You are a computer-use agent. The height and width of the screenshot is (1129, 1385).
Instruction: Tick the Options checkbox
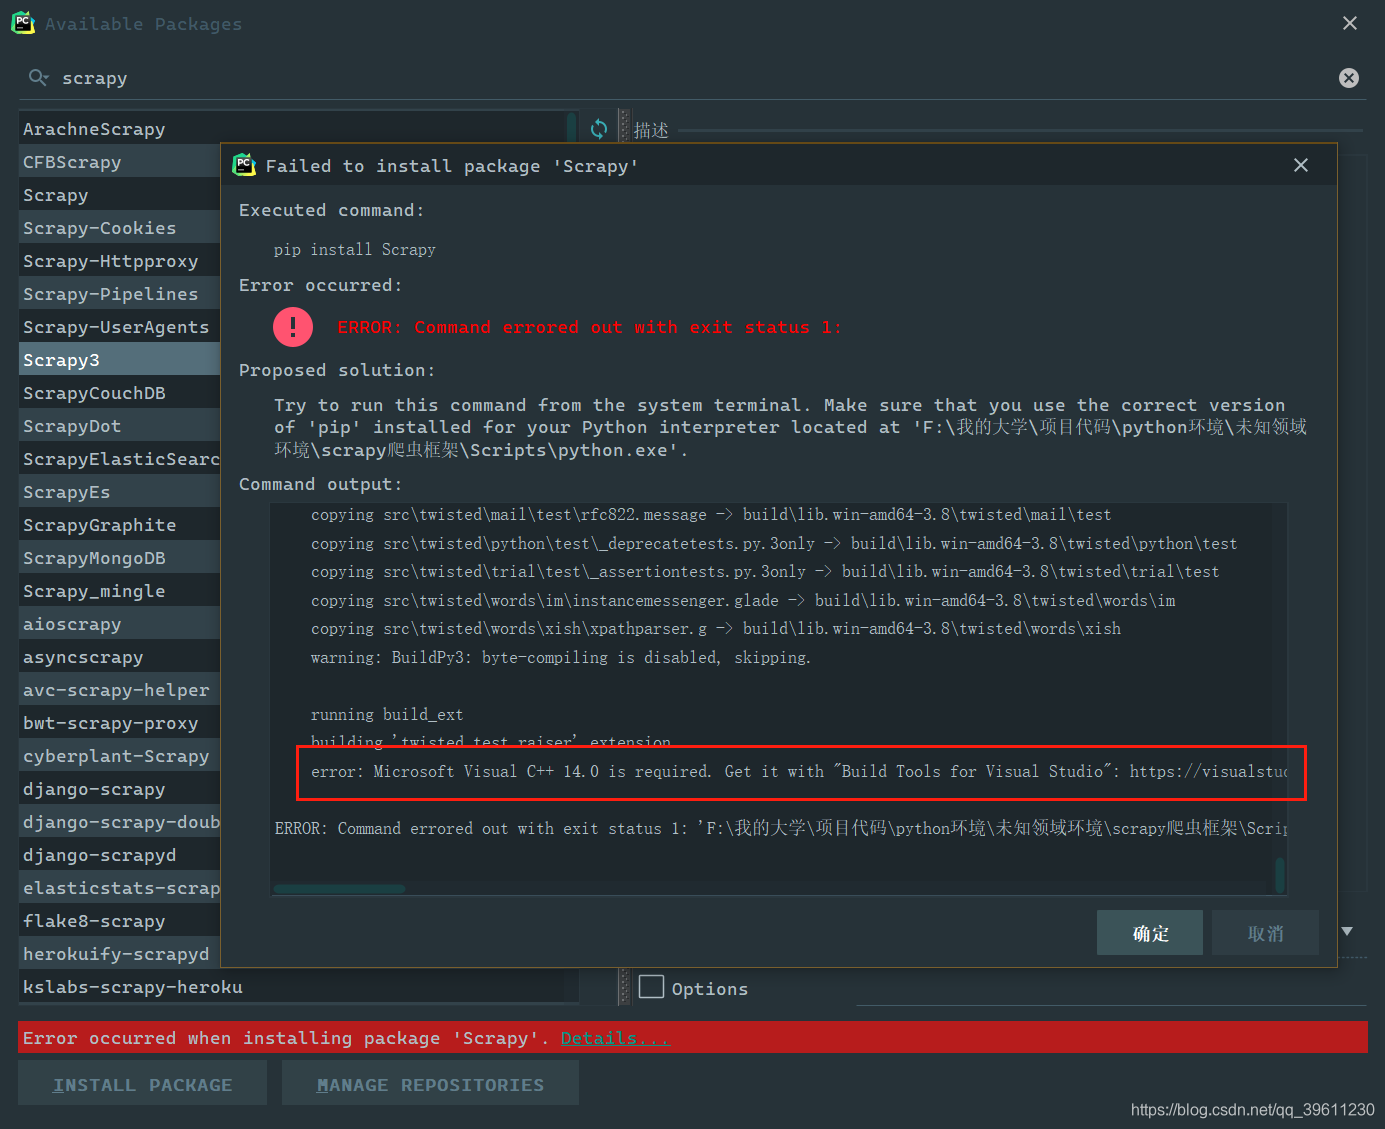[x=651, y=987]
